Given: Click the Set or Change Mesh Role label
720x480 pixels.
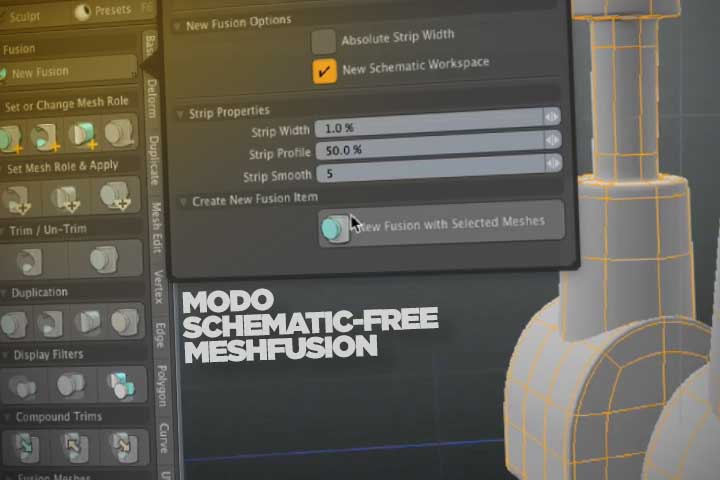Looking at the screenshot, I should [66, 104].
